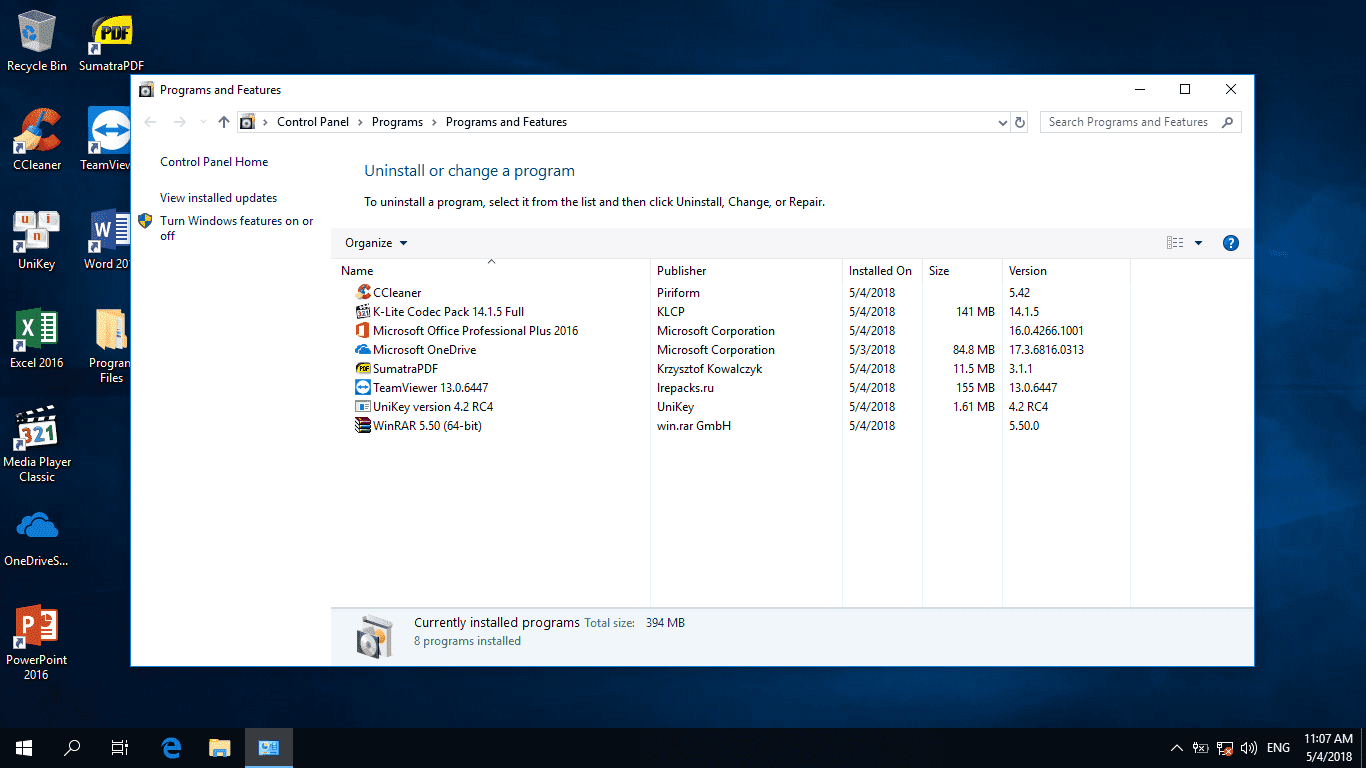Select version '17.3.6816.0313' cell
1366x768 pixels.
pyautogui.click(x=1046, y=350)
